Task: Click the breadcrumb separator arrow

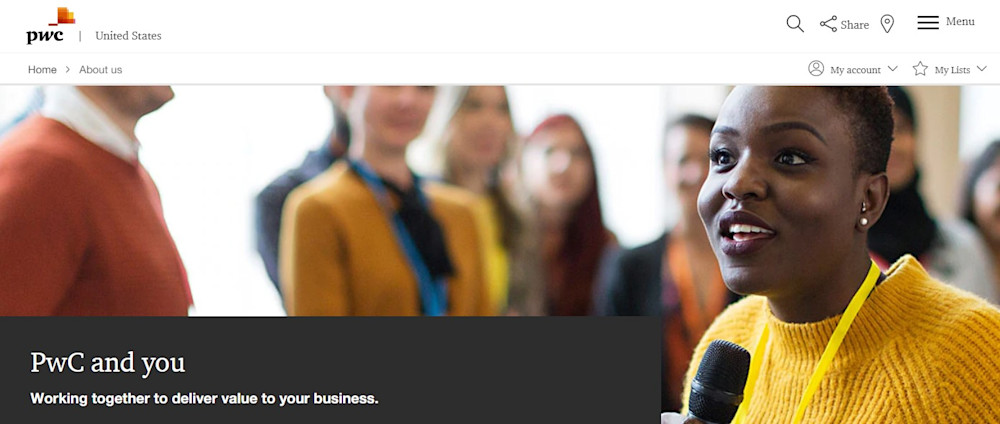Action: pos(68,69)
